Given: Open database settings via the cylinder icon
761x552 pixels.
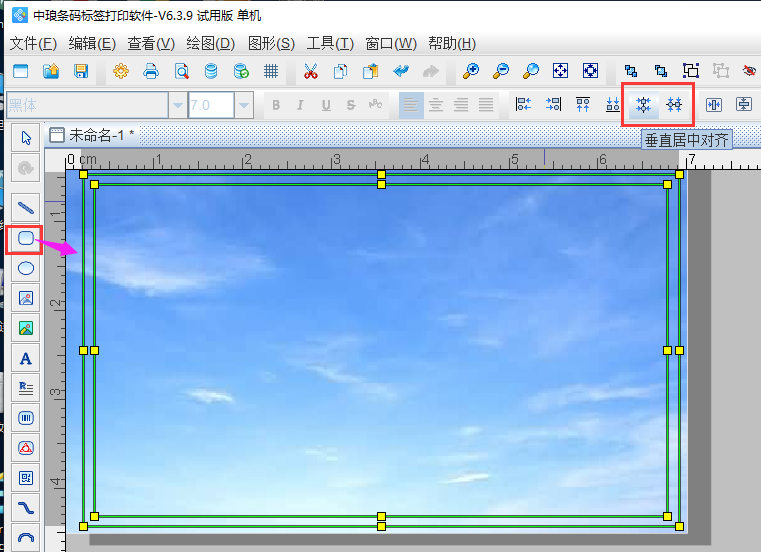Looking at the screenshot, I should [211, 71].
